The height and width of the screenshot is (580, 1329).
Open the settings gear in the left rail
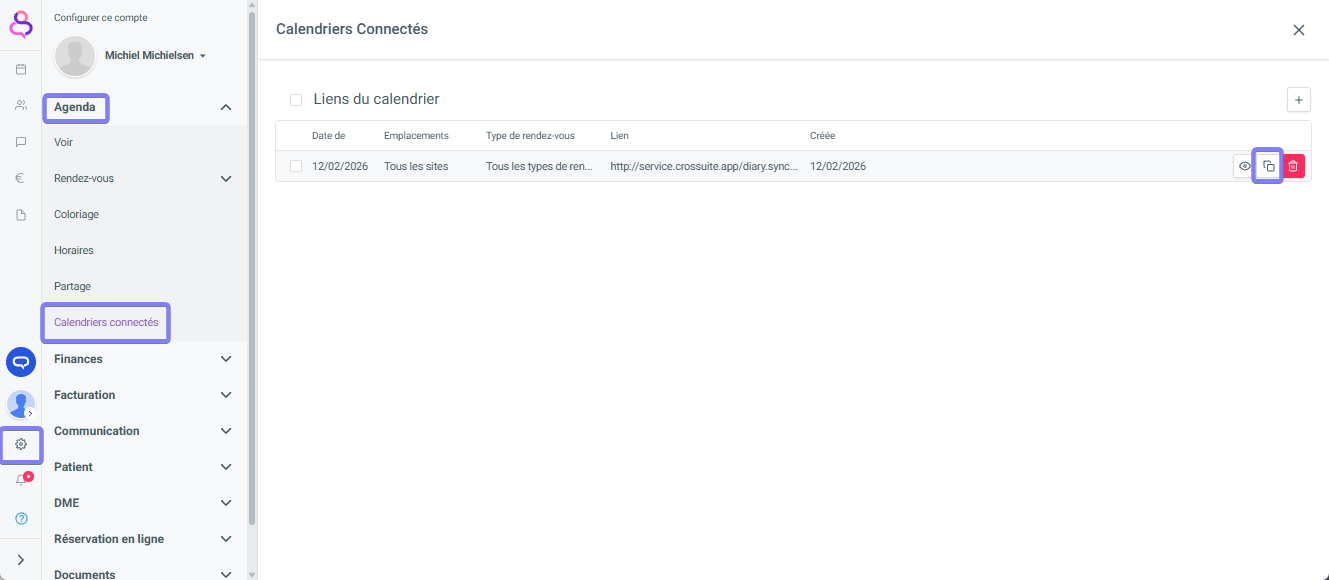(21, 444)
